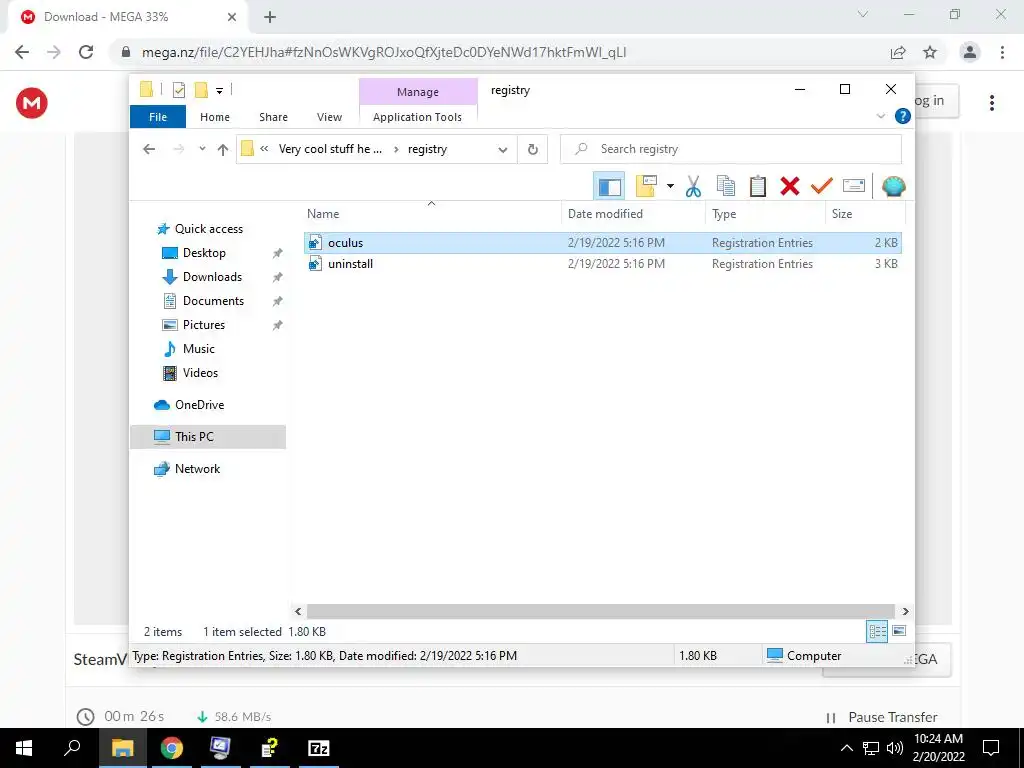1024x768 pixels.
Task: Click the horizontal scrollbar in file list
Action: (601, 611)
